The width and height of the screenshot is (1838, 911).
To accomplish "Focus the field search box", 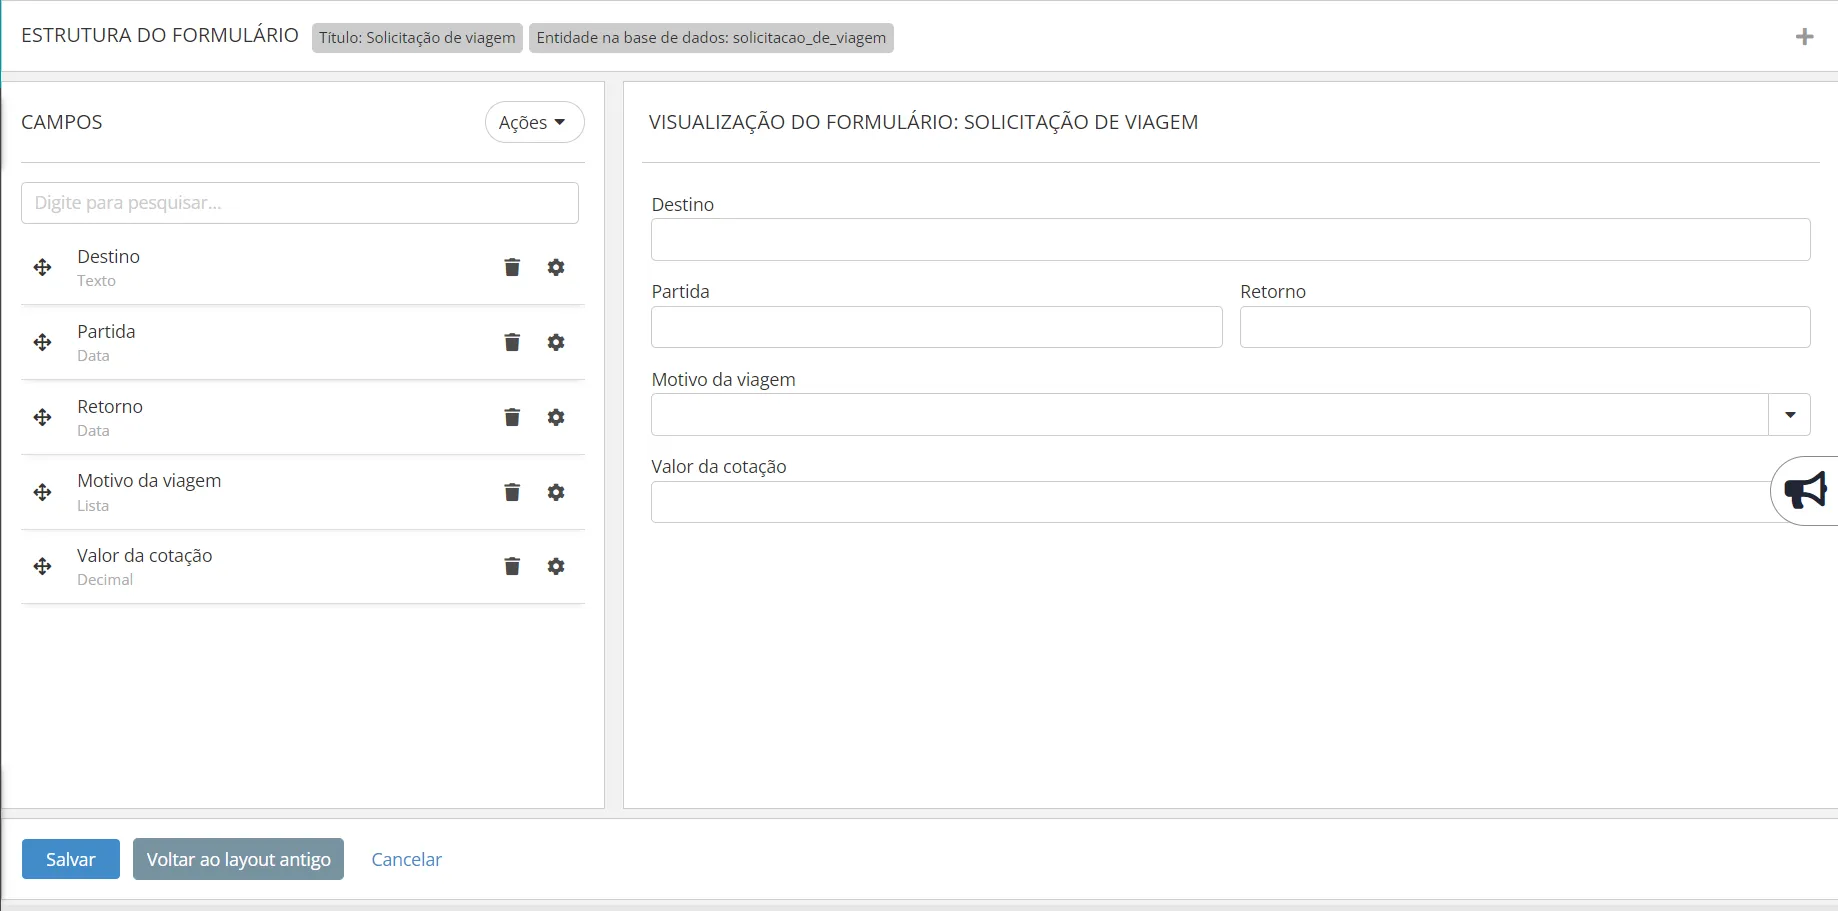I will (x=300, y=203).
